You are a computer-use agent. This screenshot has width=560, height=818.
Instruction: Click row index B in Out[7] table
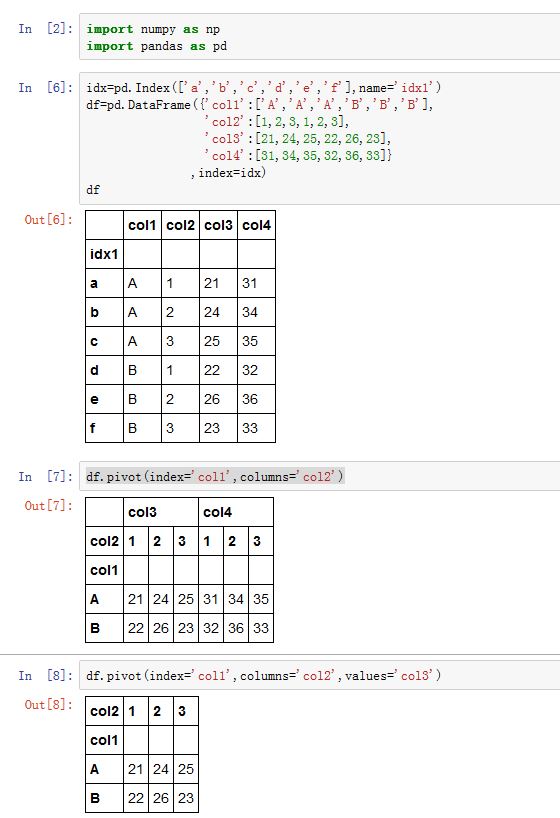point(104,628)
